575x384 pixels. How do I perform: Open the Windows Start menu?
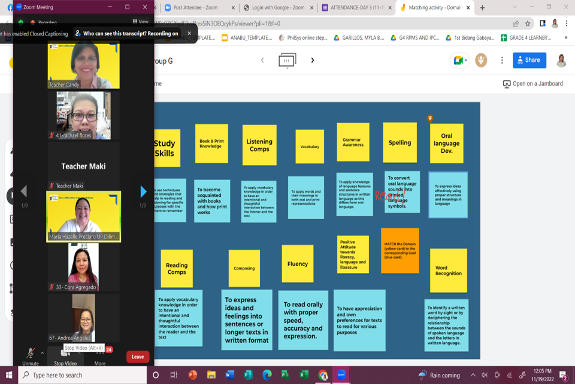[x=8, y=375]
